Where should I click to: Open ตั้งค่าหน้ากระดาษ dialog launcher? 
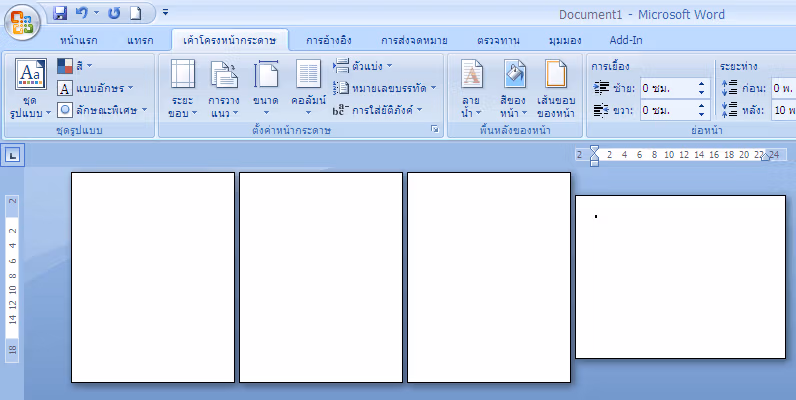point(435,130)
